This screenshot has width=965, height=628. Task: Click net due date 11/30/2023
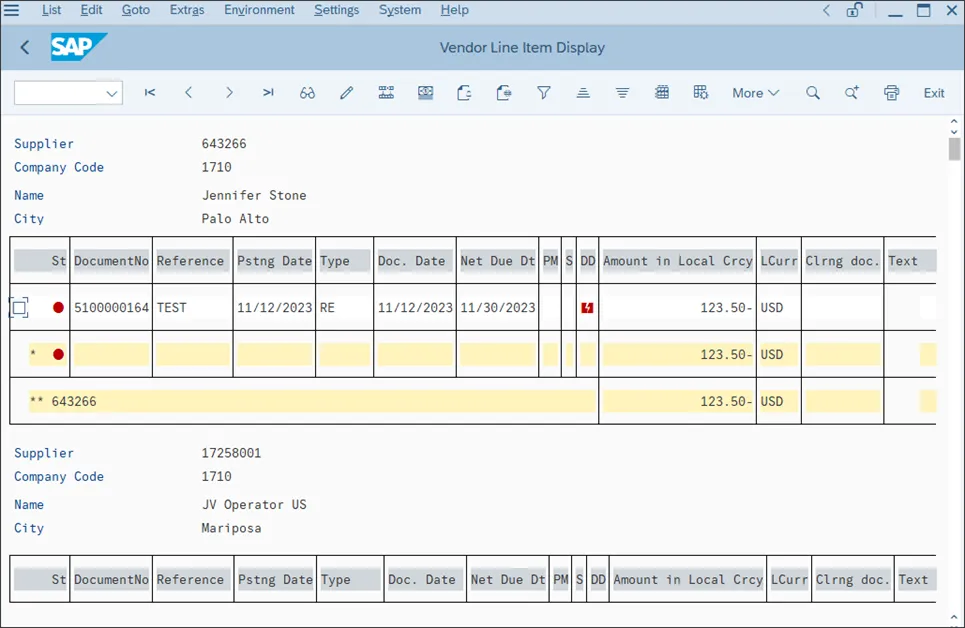tap(498, 307)
